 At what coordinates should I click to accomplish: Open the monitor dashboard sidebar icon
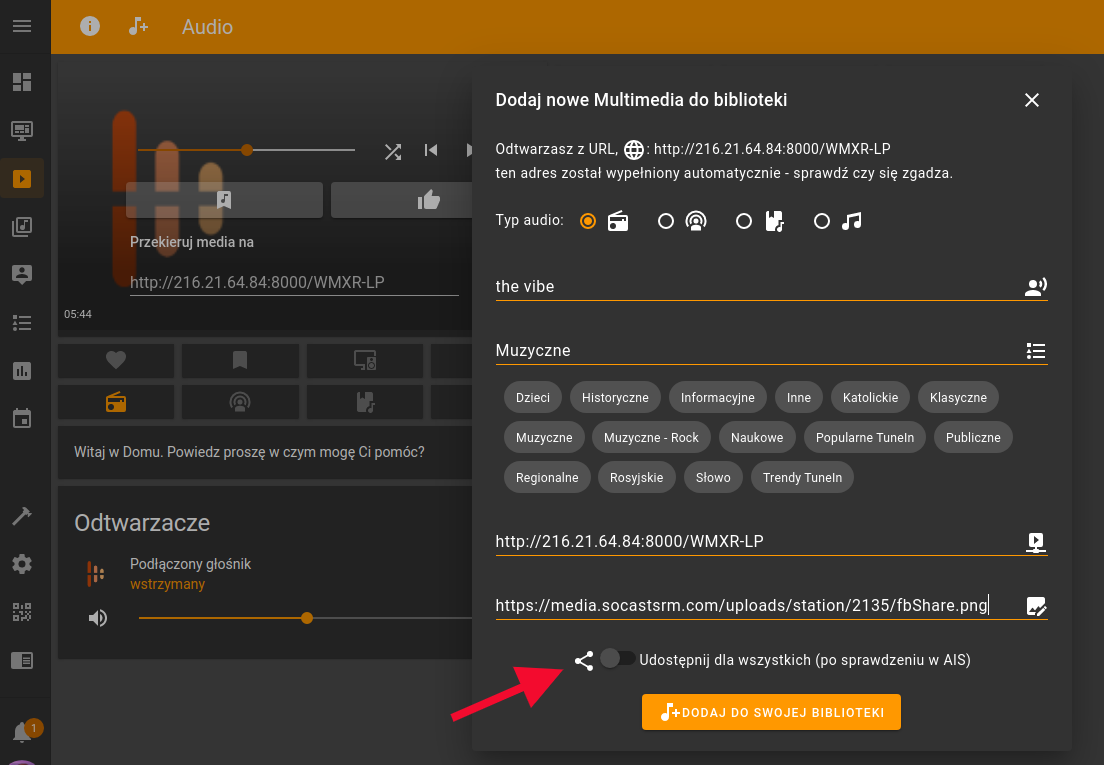point(22,130)
